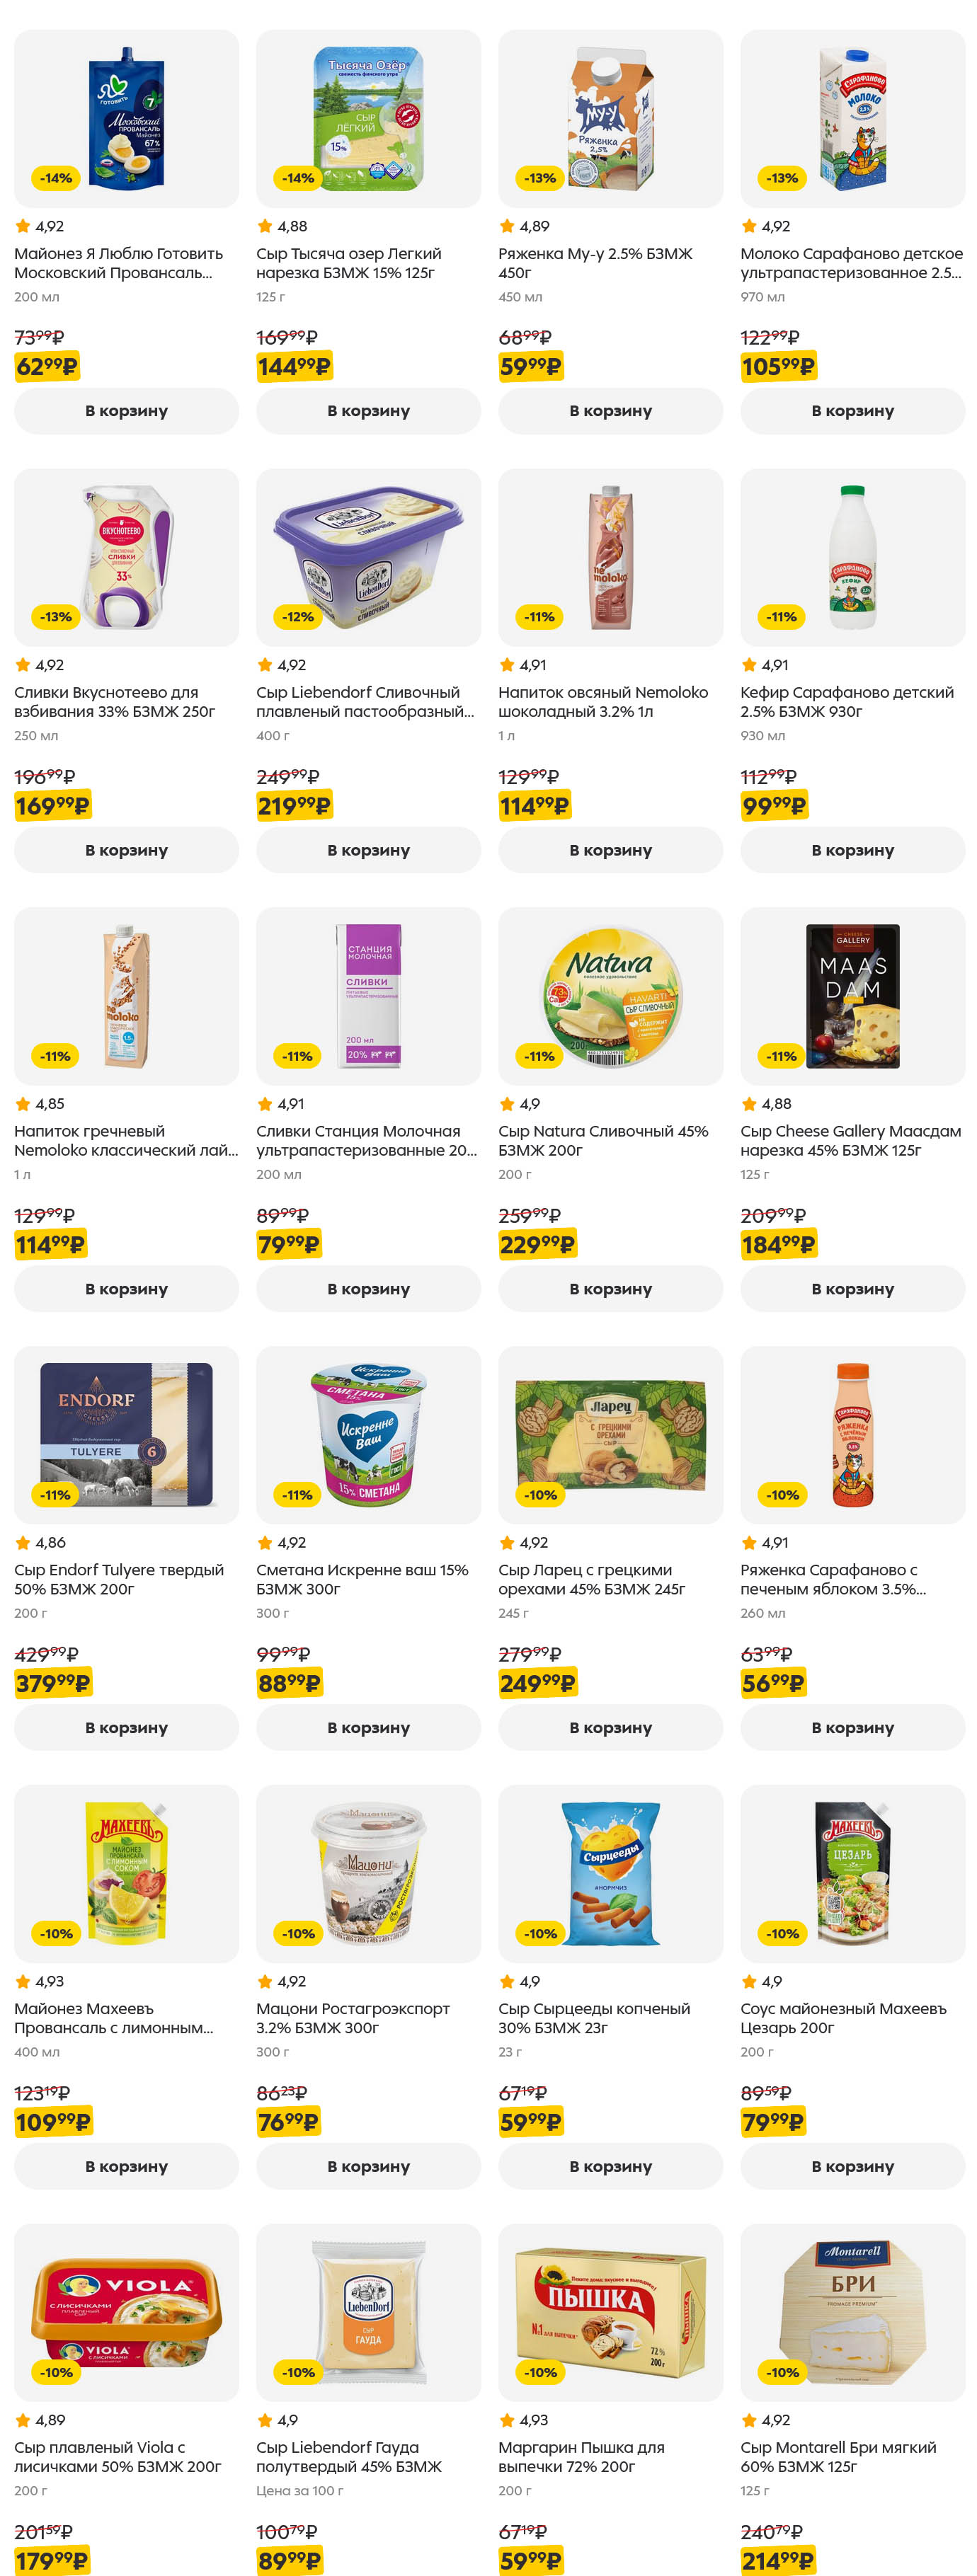
Task: Click the -11% badge on Сливки Станция Молочная
Action: (x=298, y=1056)
